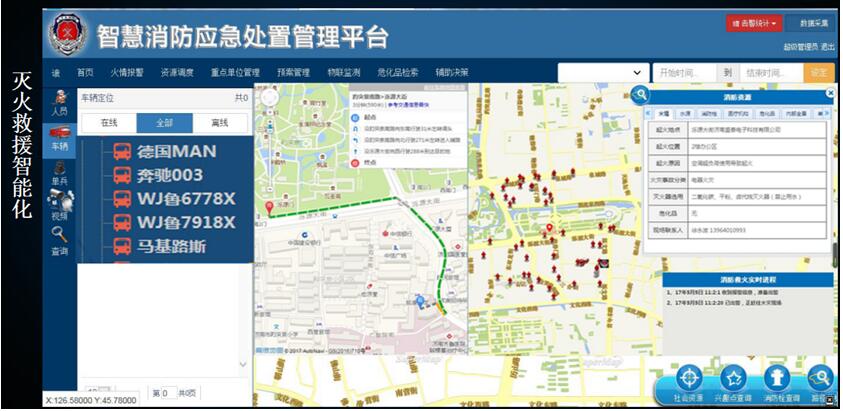The height and width of the screenshot is (411, 843).
Task: Switch vehicle filter to 在线
Action: pos(108,123)
